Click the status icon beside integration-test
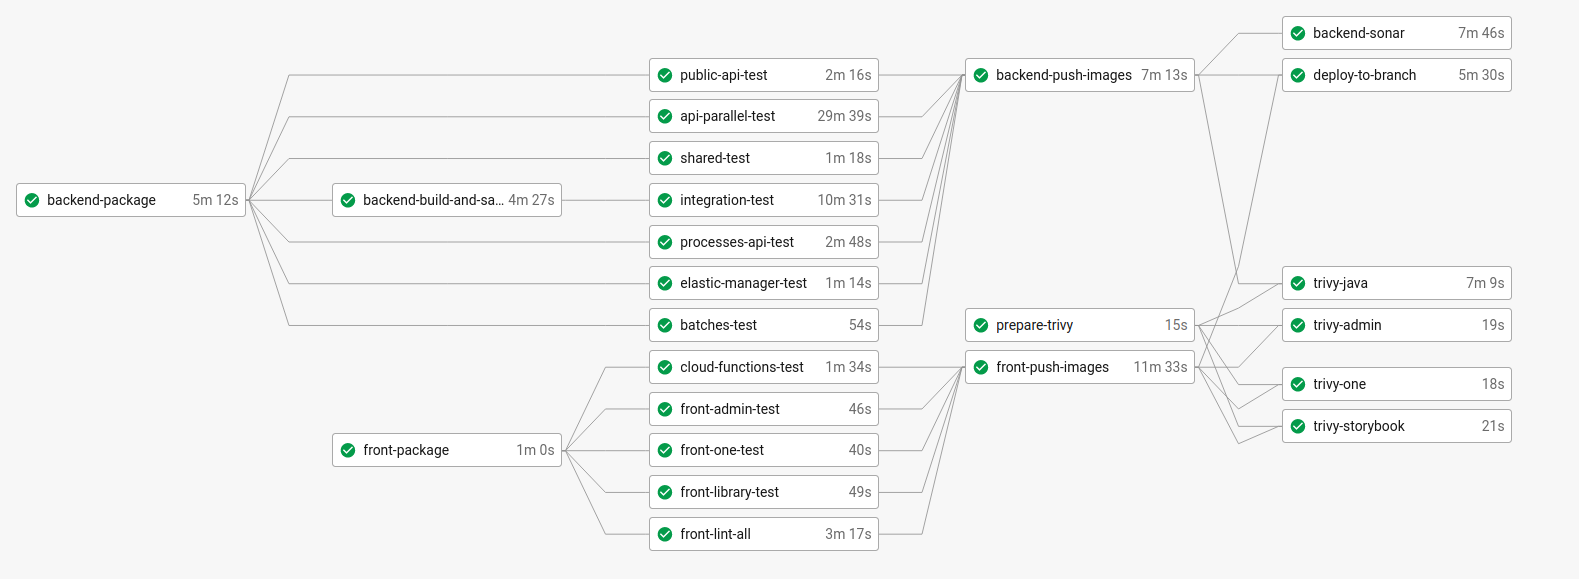Viewport: 1579px width, 579px height. pos(665,200)
